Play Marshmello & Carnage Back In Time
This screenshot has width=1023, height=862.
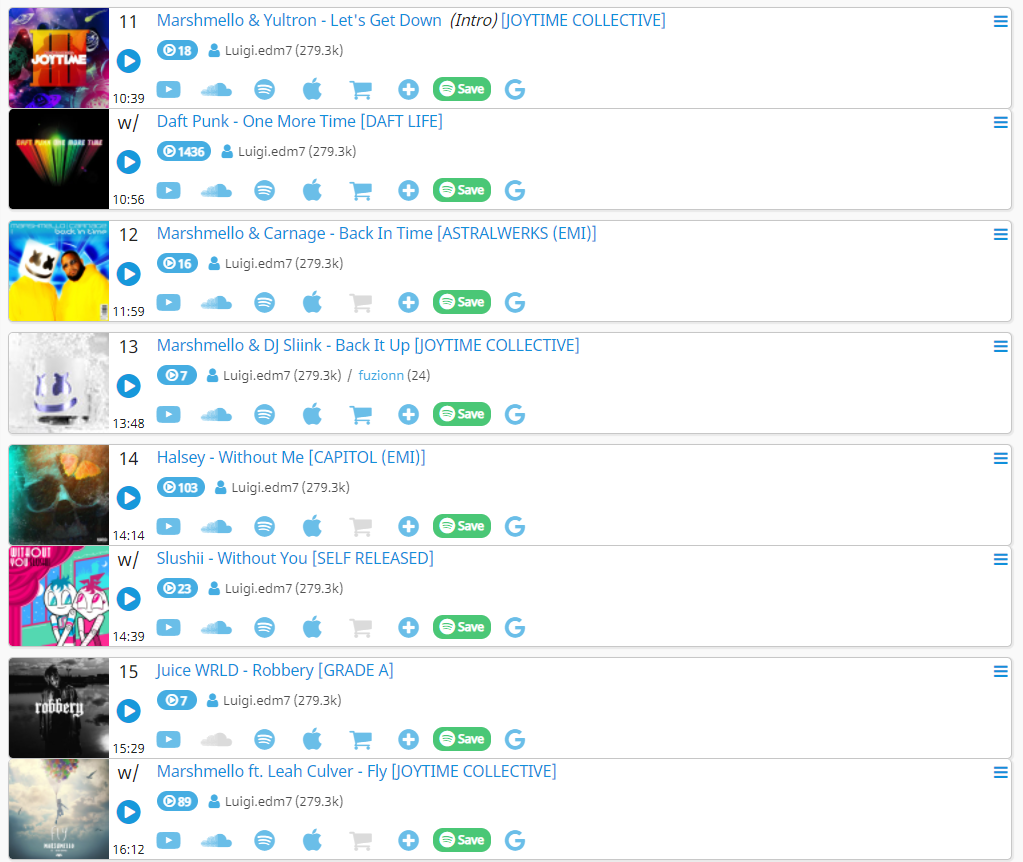click(x=129, y=274)
